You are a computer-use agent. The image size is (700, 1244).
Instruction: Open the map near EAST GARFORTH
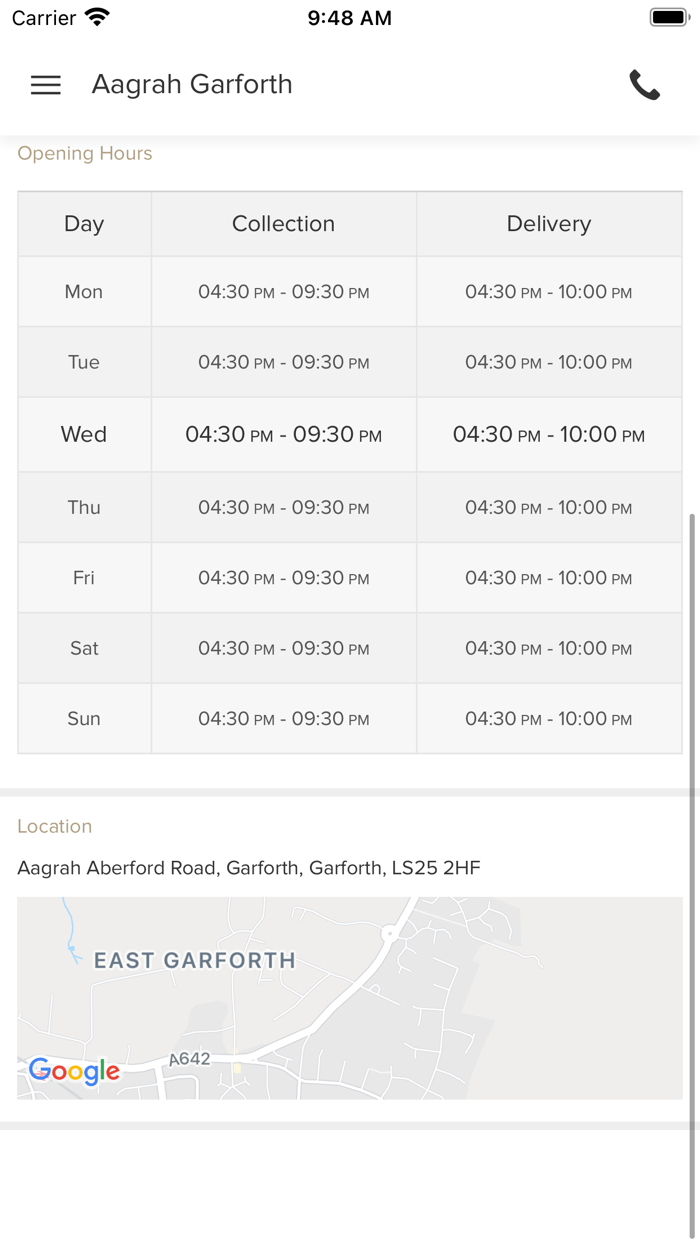pos(194,960)
